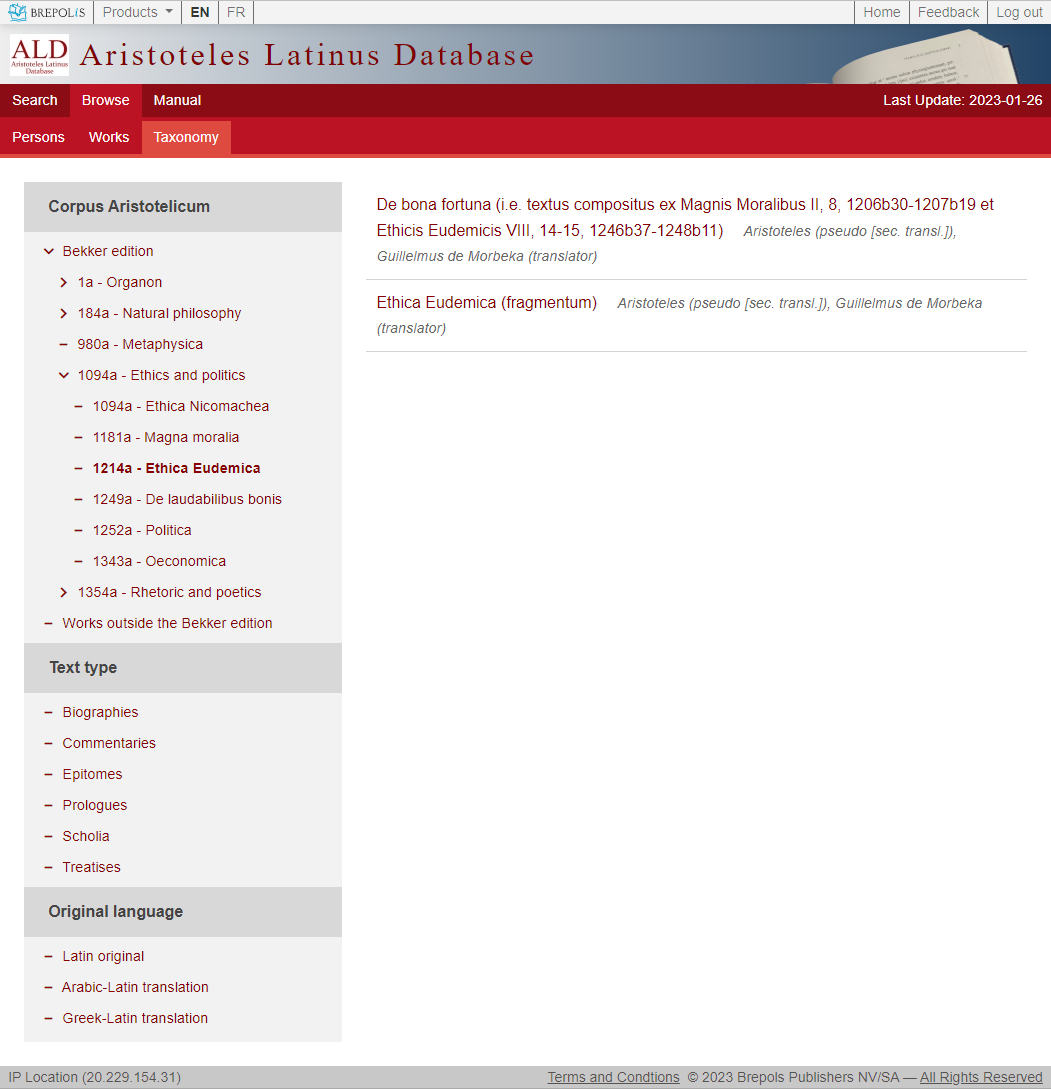Select 1181a - Magna moralia in the tree

point(166,437)
